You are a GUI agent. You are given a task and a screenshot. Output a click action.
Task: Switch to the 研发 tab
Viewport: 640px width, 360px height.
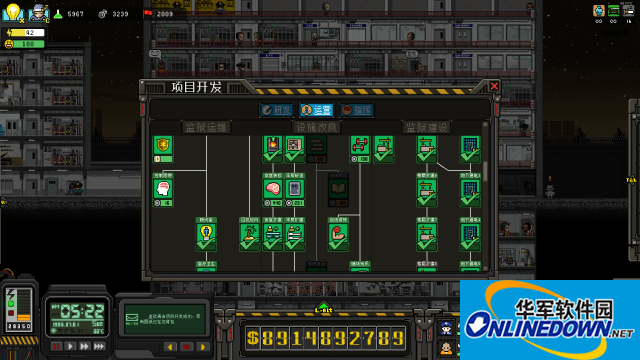point(277,110)
